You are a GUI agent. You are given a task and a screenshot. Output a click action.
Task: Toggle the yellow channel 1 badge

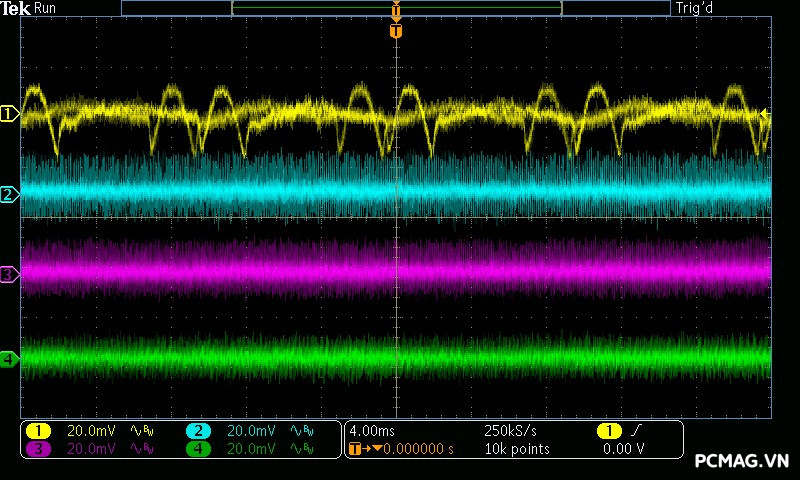38,431
